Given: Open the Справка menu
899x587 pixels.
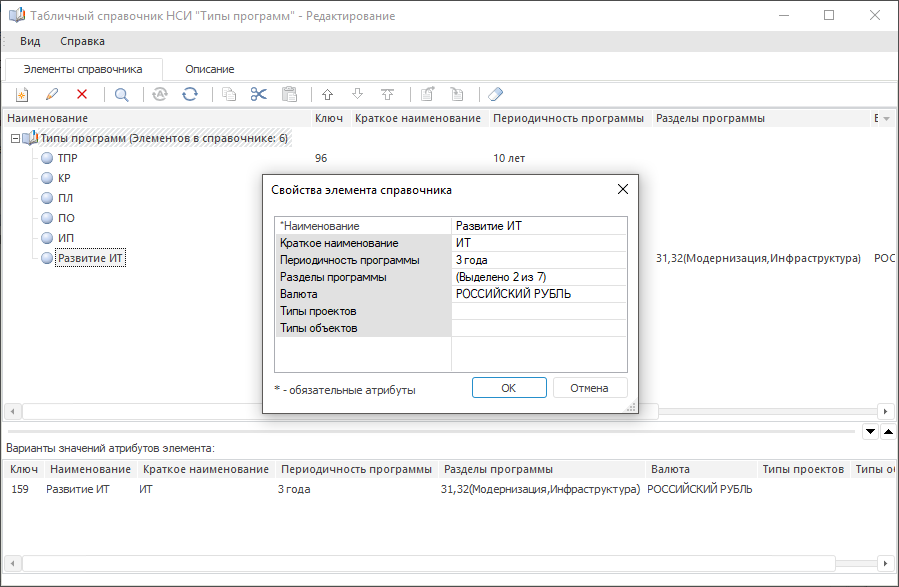Looking at the screenshot, I should pyautogui.click(x=83, y=41).
